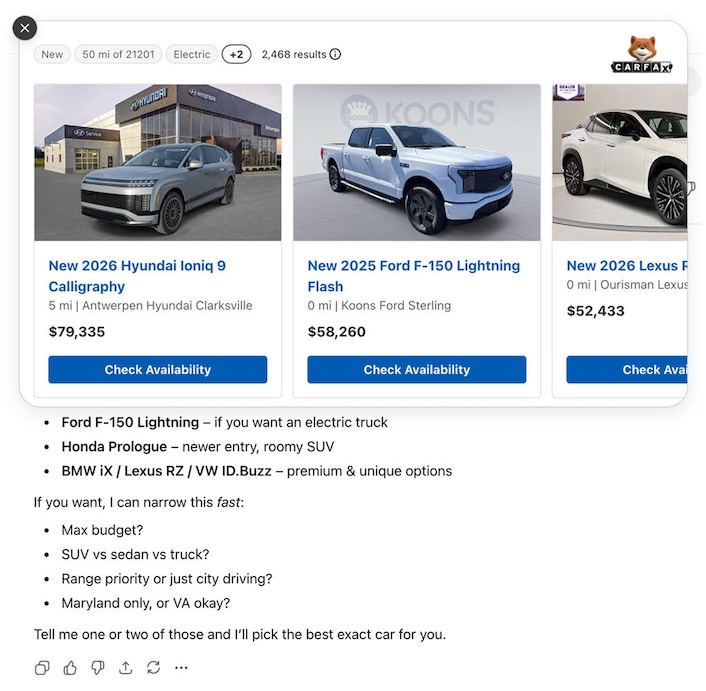This screenshot has height=691, width=706.
Task: Open the CARFAX fox logo
Action: tap(641, 54)
